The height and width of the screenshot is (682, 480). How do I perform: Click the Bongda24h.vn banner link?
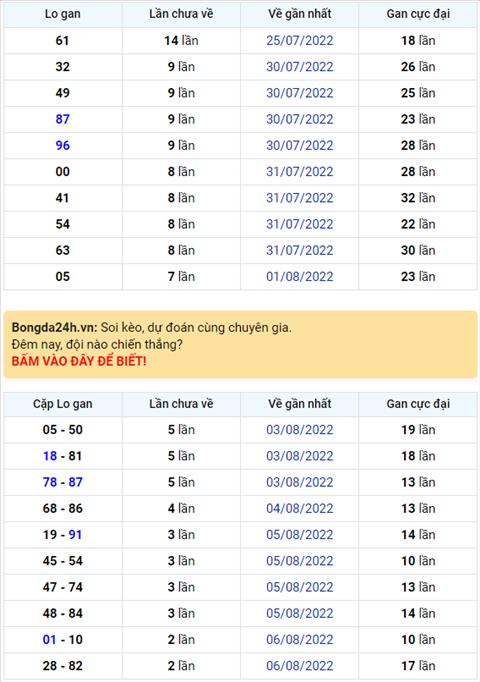[x=240, y=344]
